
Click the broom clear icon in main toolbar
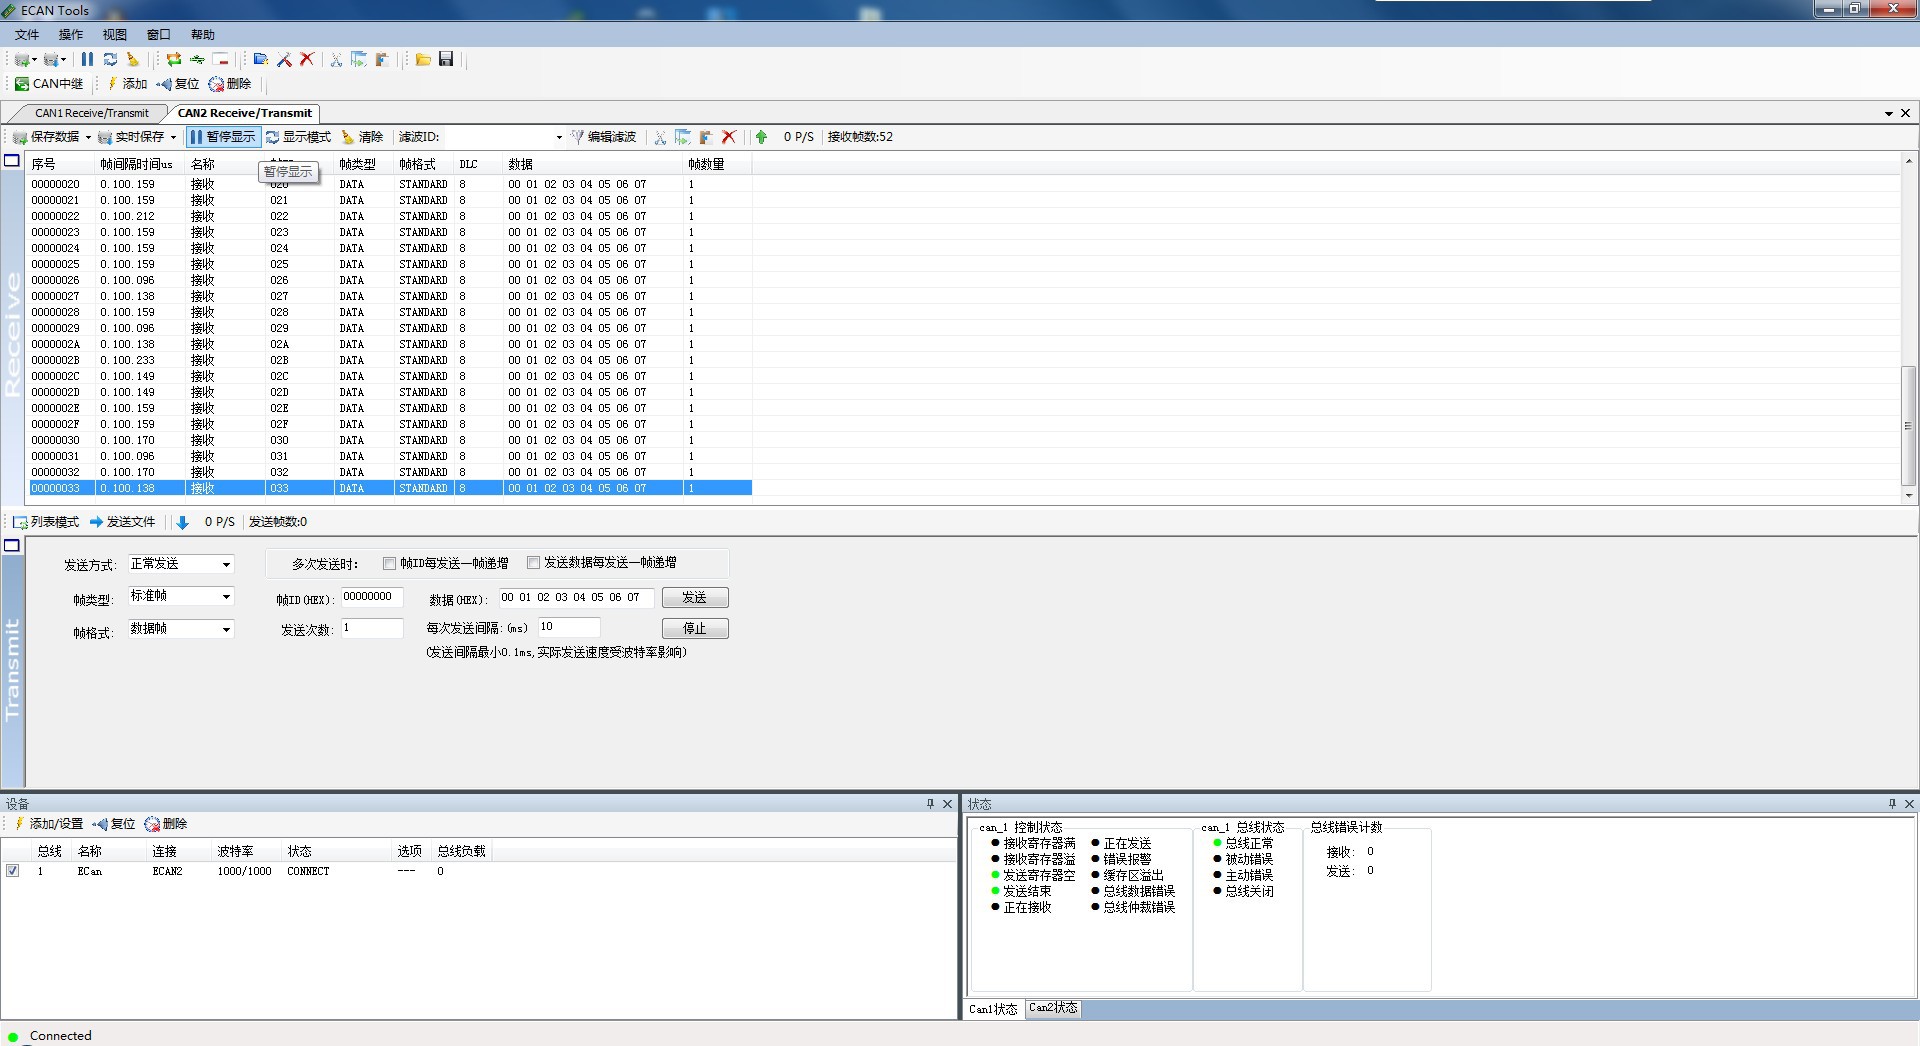(133, 60)
